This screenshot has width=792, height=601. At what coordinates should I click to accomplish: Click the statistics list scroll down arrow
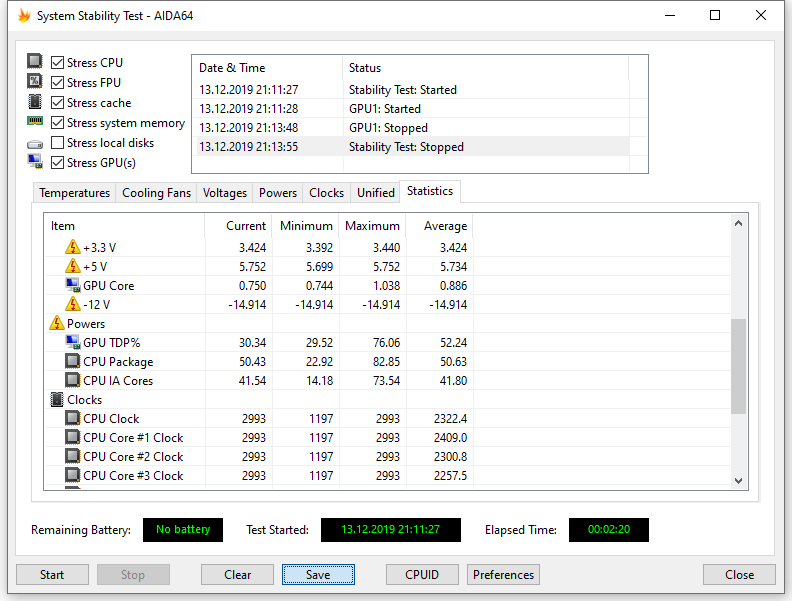(738, 481)
